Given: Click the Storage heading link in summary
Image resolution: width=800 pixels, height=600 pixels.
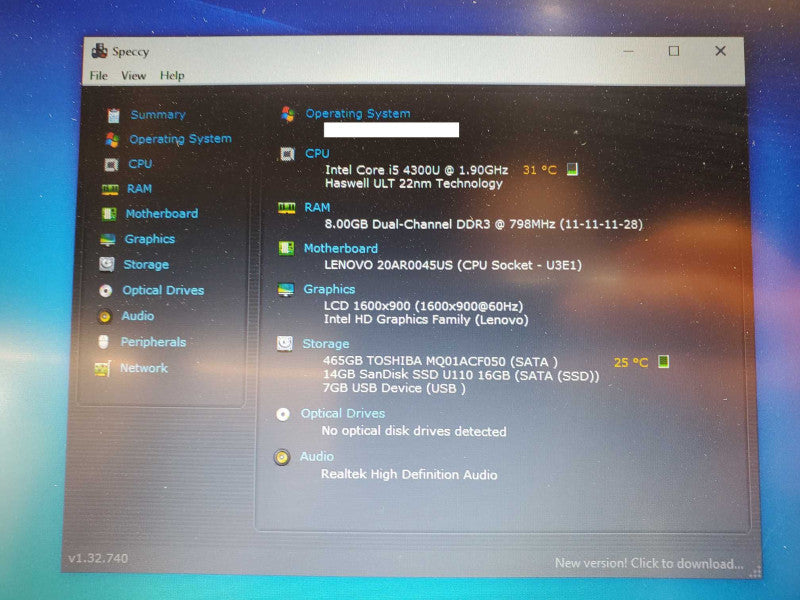Looking at the screenshot, I should pos(326,344).
